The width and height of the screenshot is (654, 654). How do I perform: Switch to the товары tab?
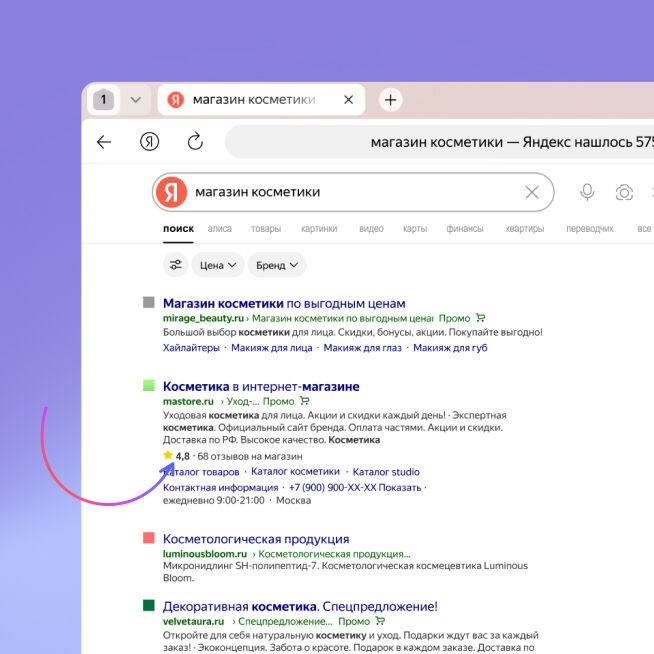(x=266, y=229)
